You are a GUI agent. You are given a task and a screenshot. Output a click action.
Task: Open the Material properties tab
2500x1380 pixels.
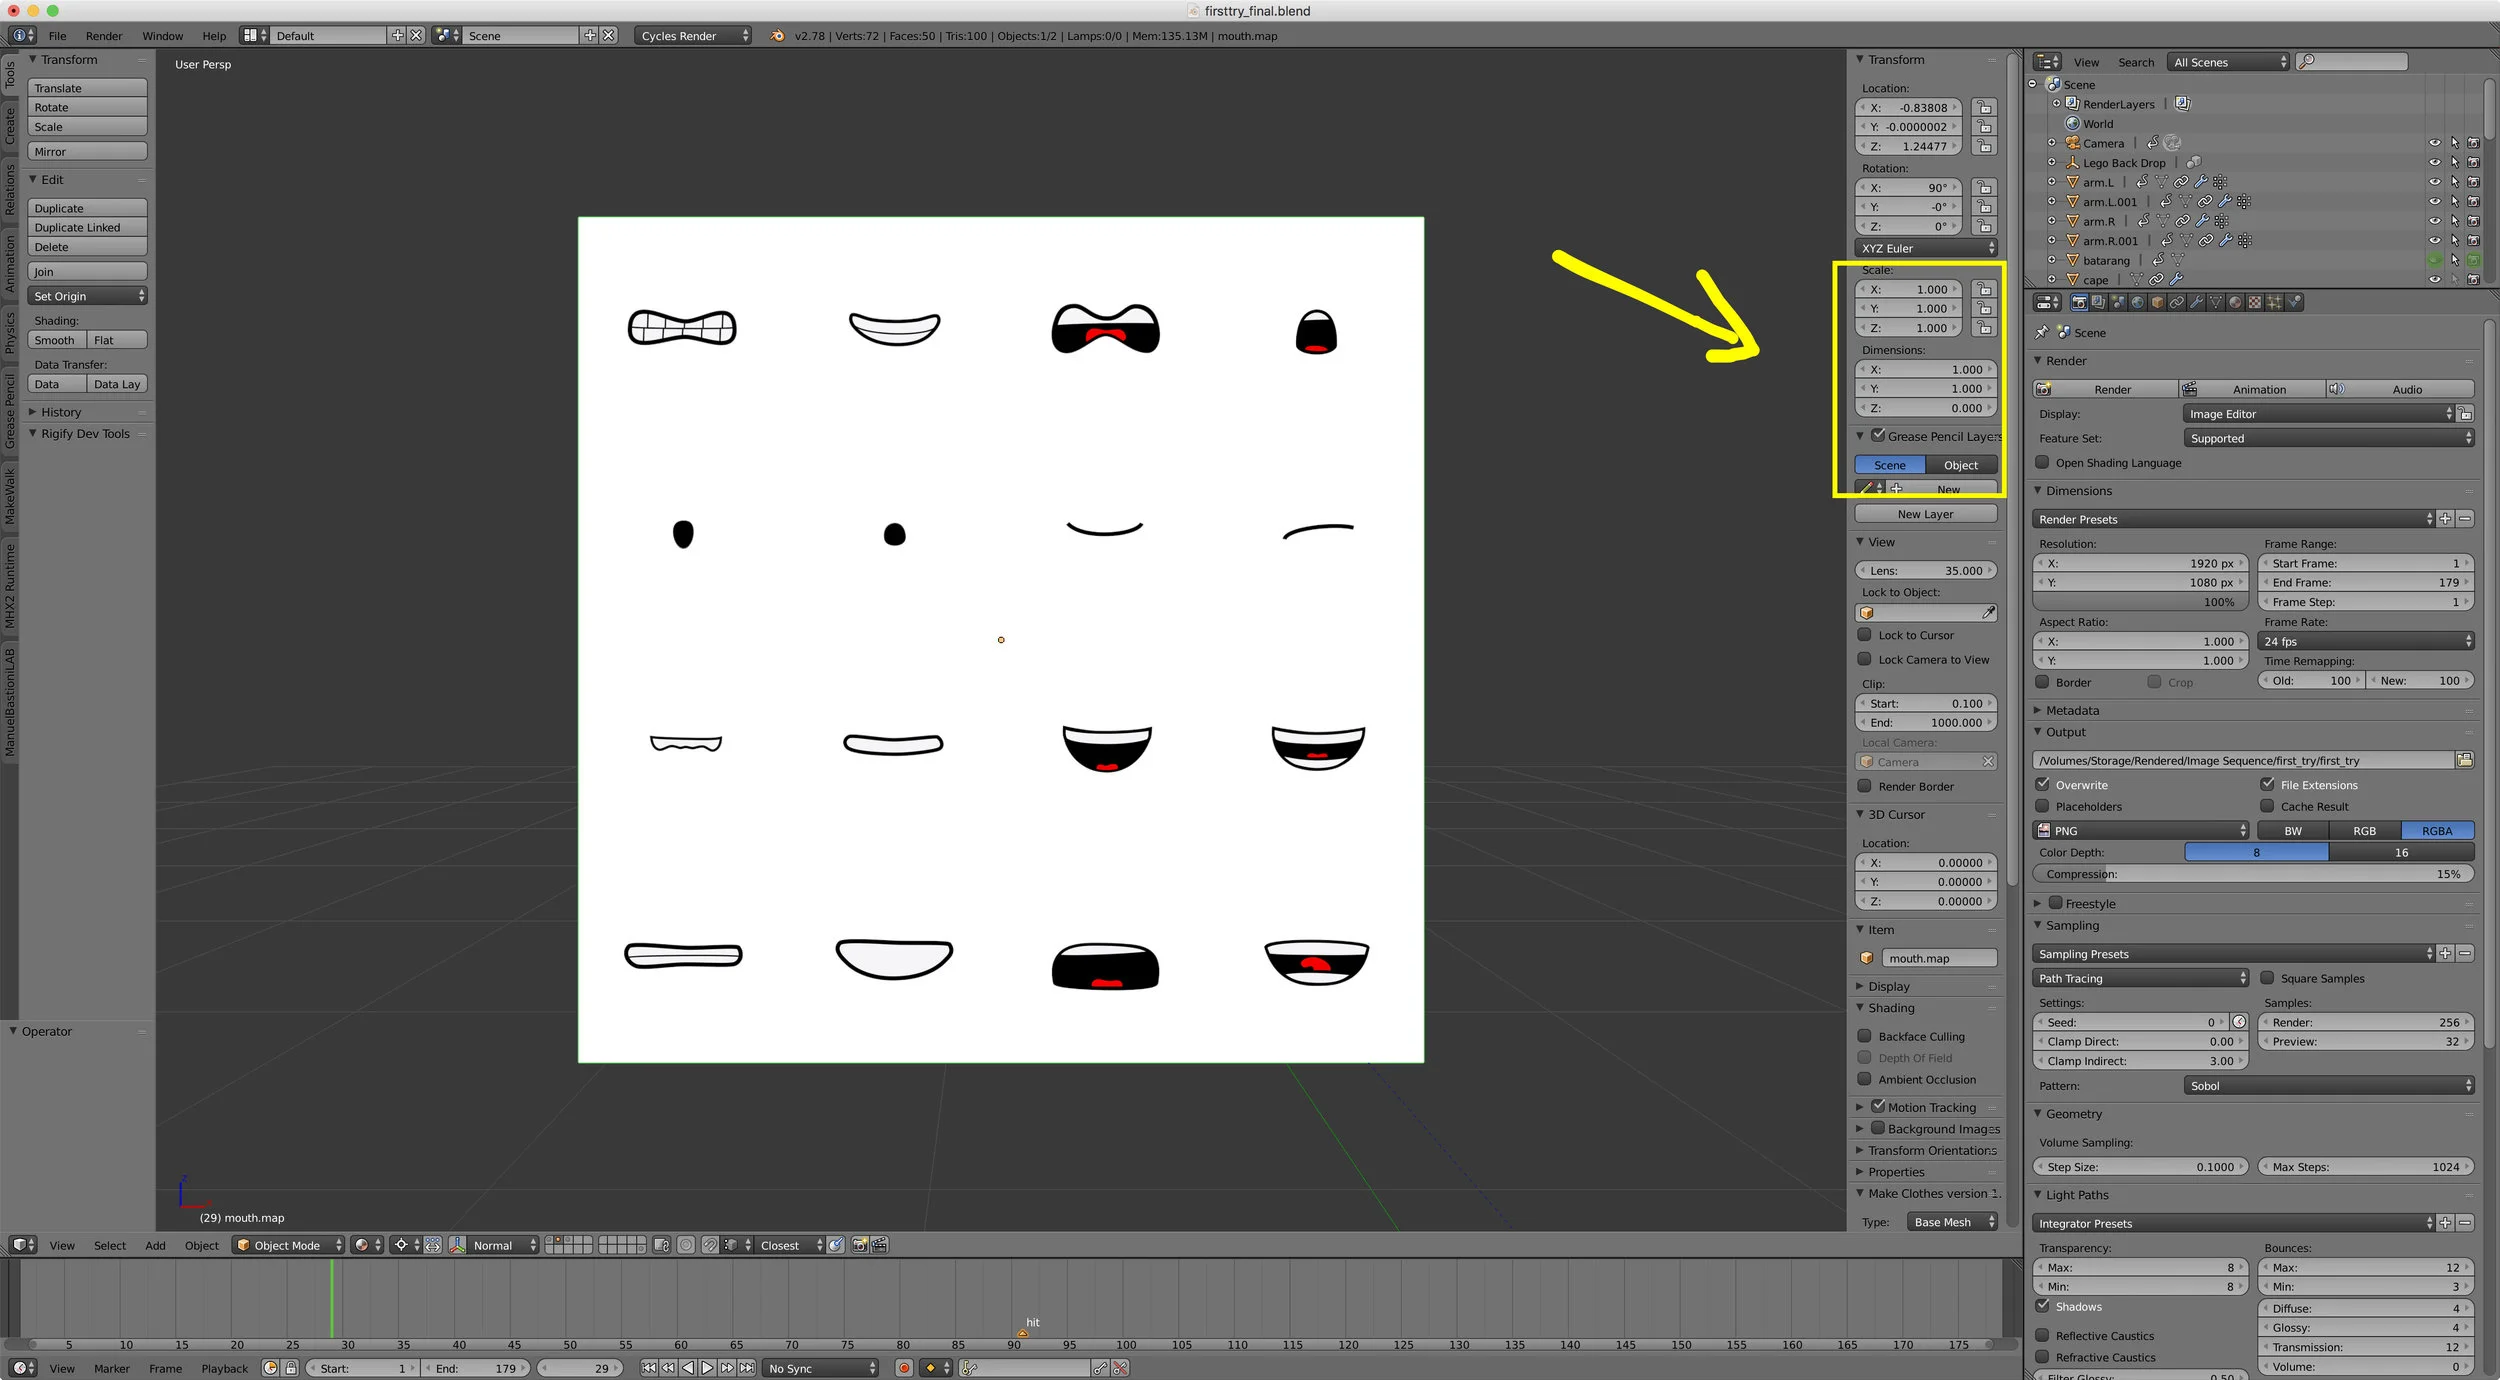click(x=2235, y=302)
